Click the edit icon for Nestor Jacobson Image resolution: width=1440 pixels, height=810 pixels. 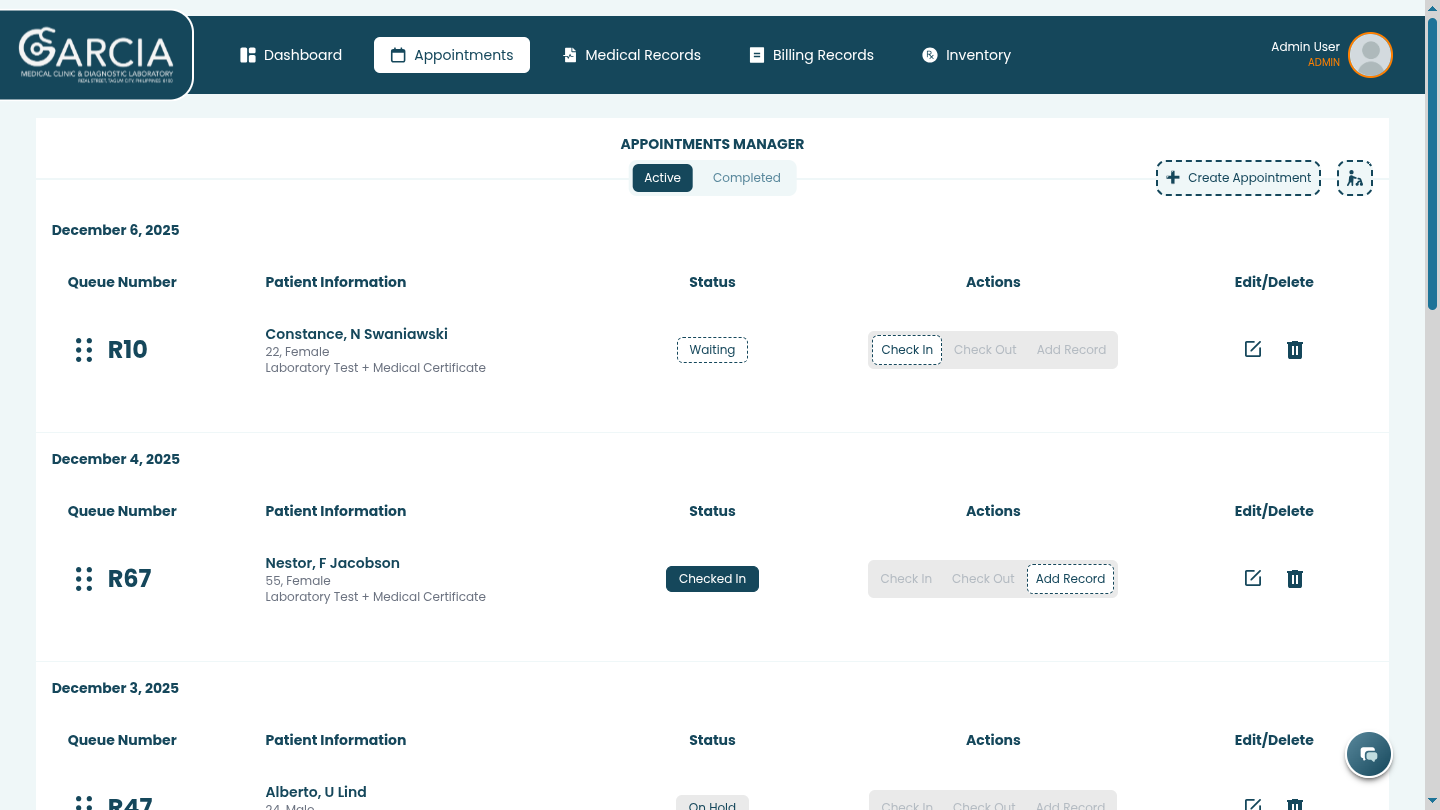coord(1252,578)
